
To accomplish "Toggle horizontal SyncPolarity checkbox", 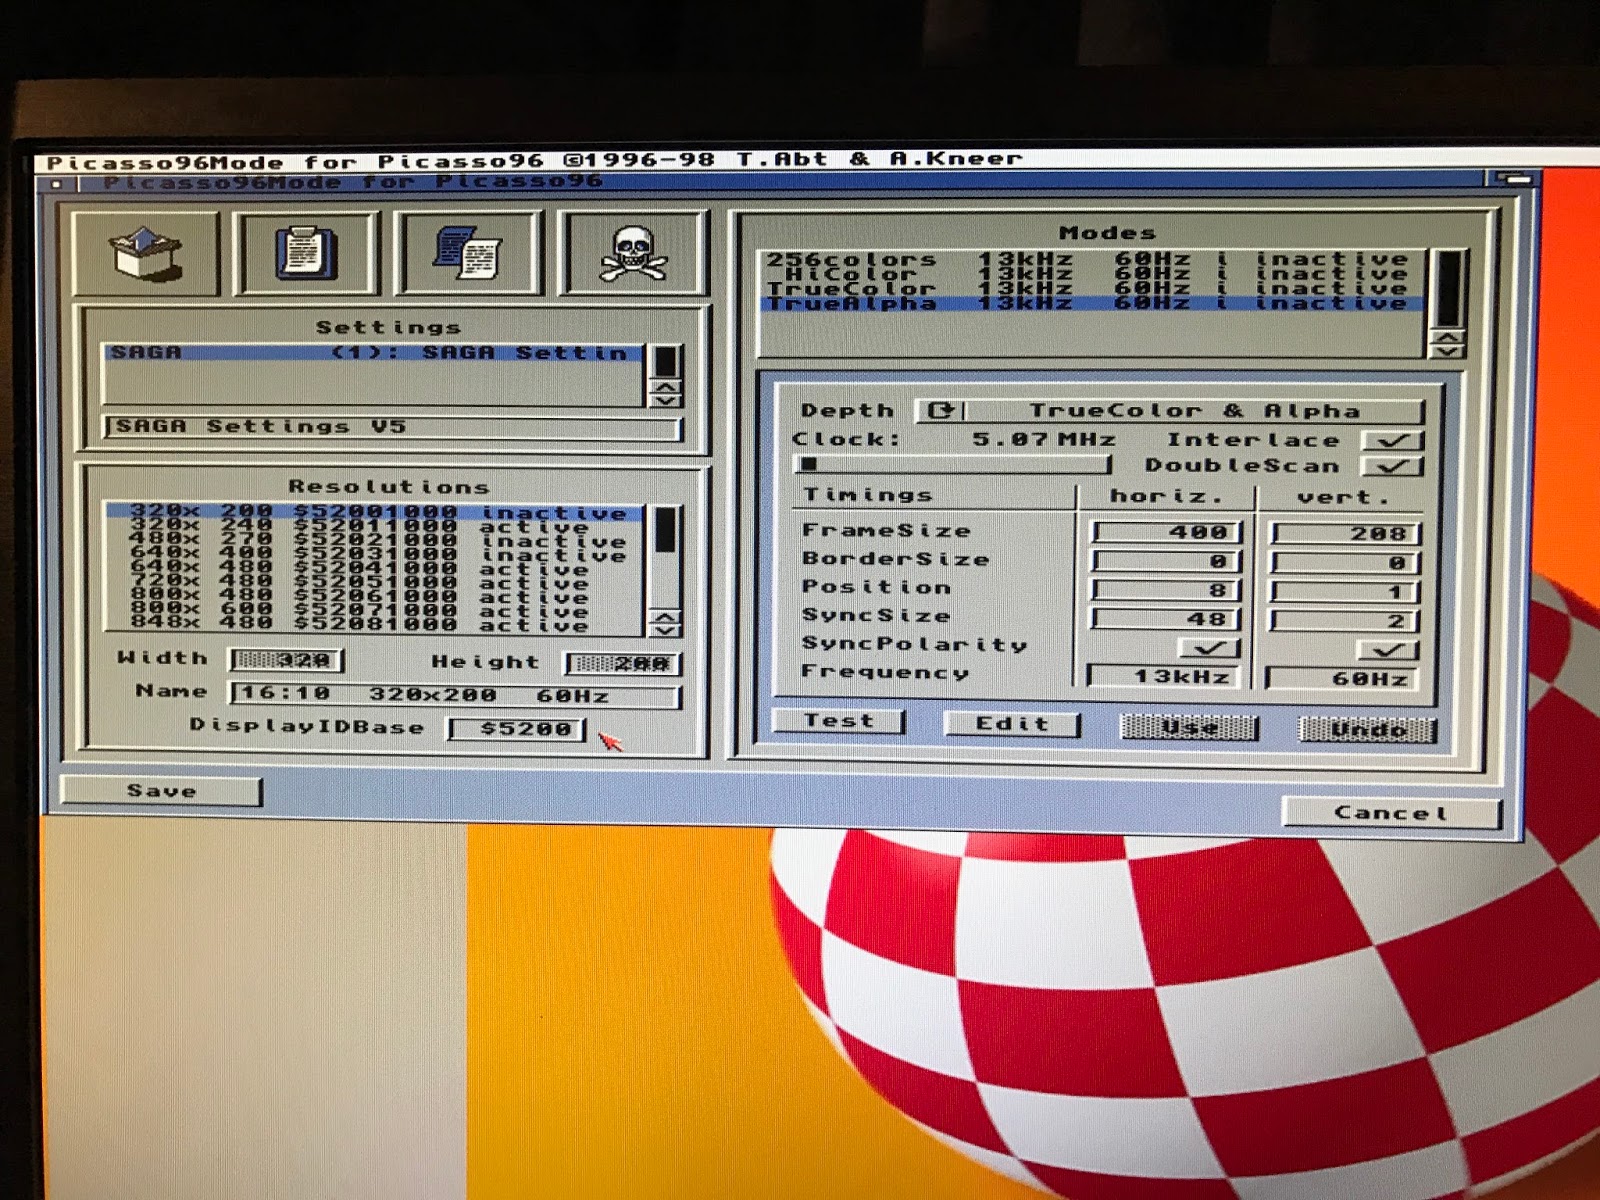I will click(1209, 648).
